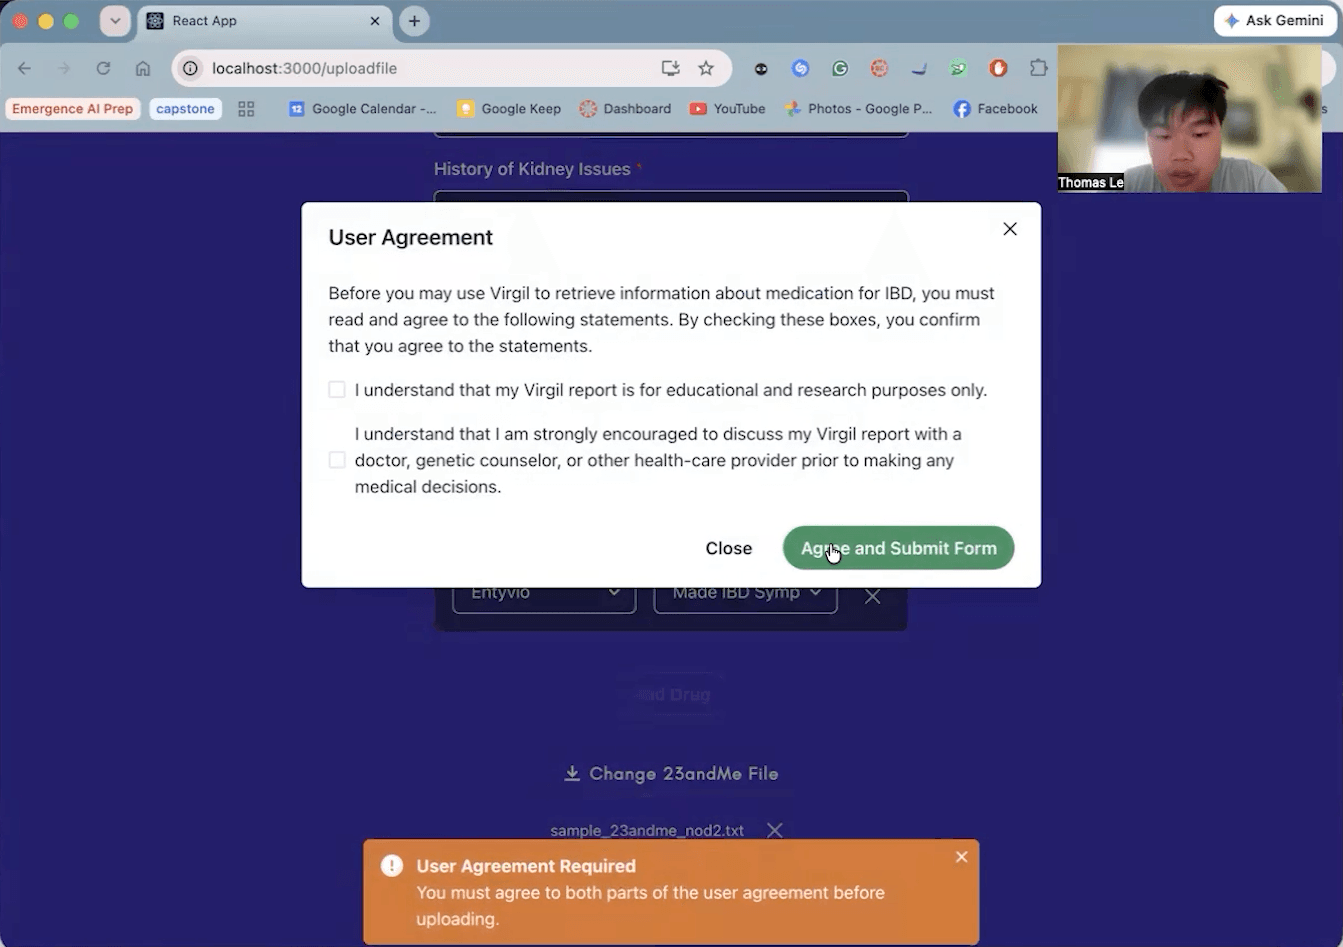Click the User Agreement heading text

pos(411,237)
